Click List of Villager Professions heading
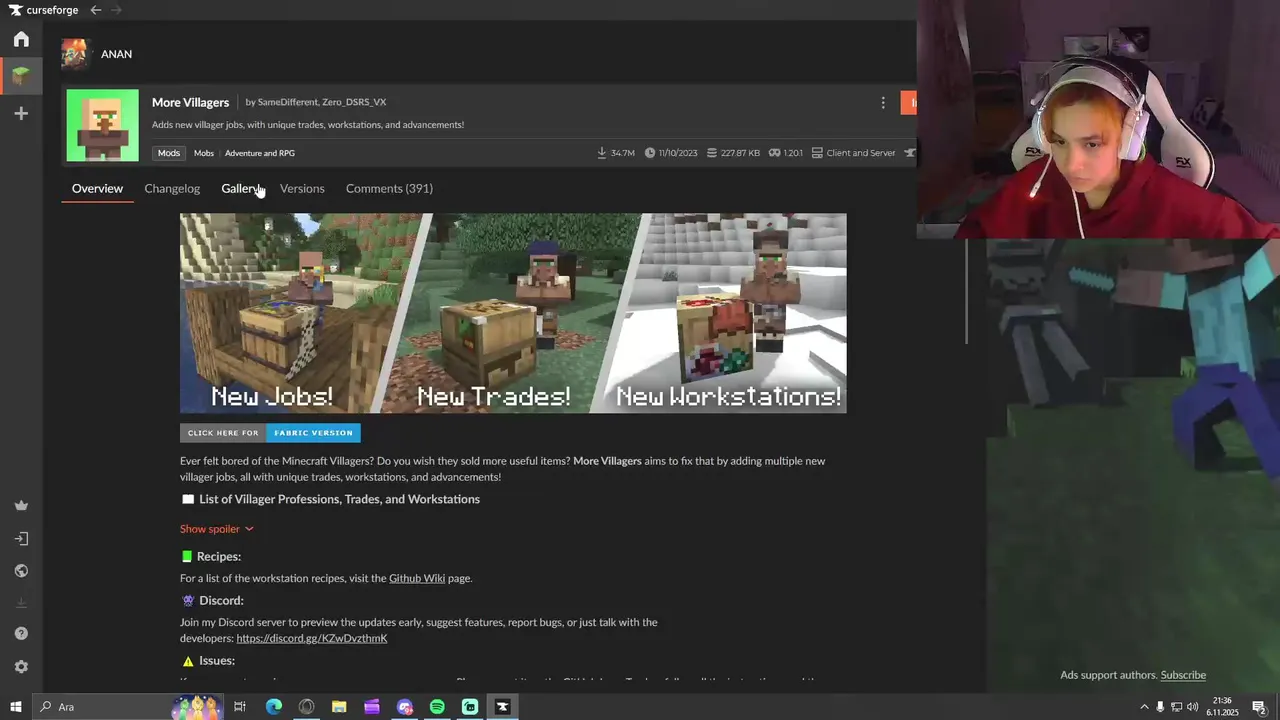Screen dimensions: 1280x720 click(339, 499)
